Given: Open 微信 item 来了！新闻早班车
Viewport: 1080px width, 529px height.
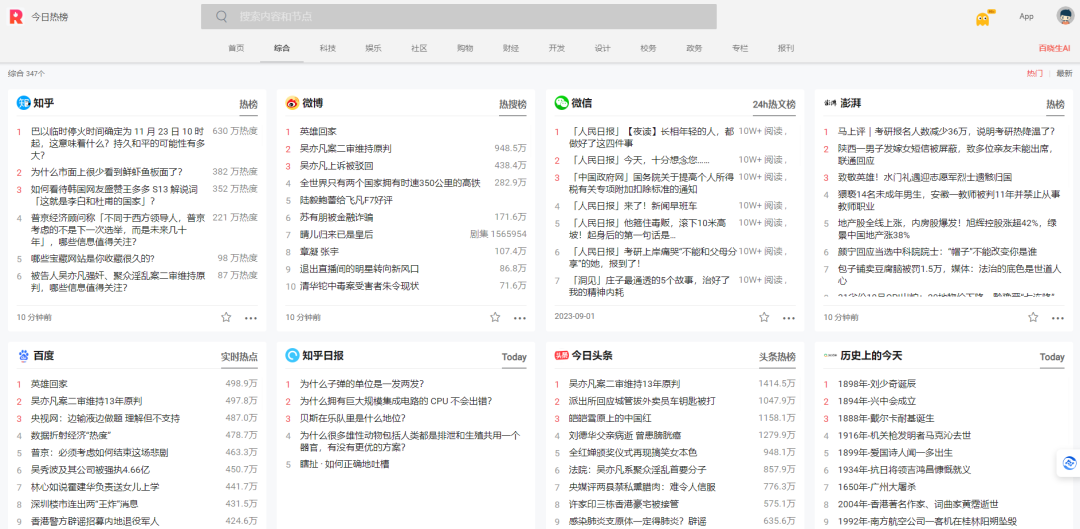Looking at the screenshot, I should 633,206.
